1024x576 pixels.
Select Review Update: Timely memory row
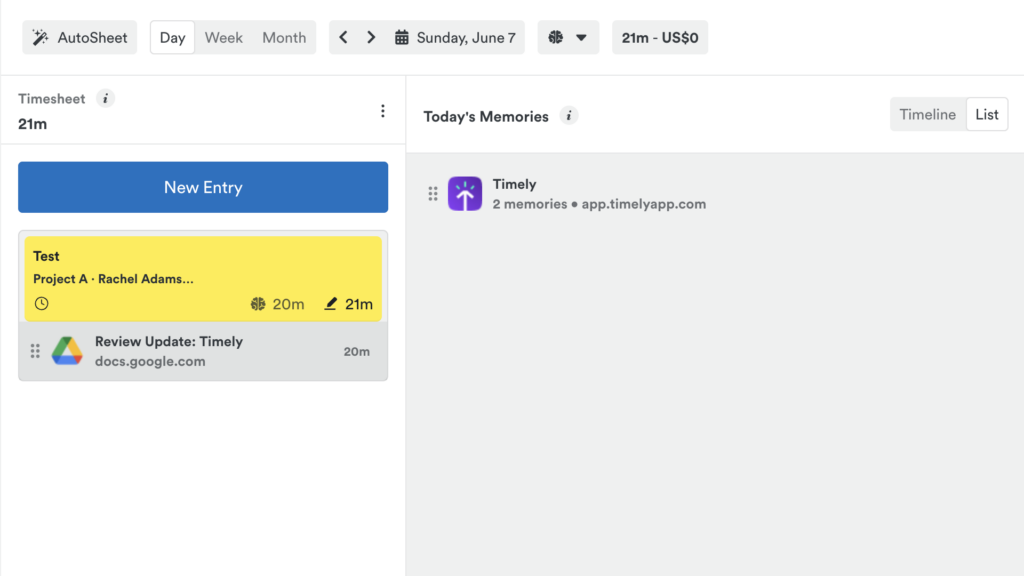(x=203, y=351)
